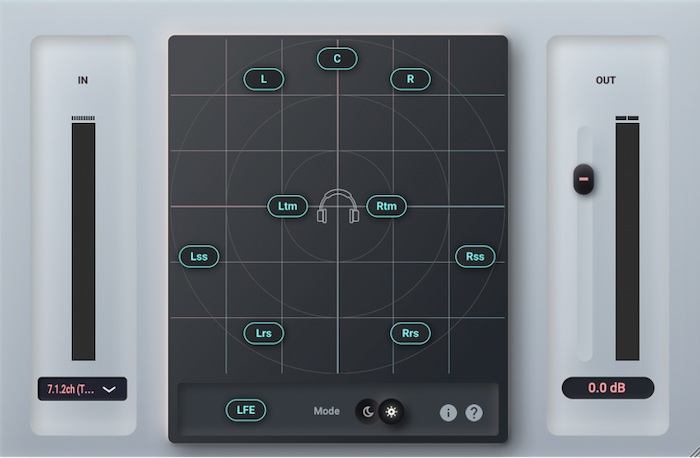Mute the L front left speaker
The height and width of the screenshot is (458, 700).
coord(264,78)
